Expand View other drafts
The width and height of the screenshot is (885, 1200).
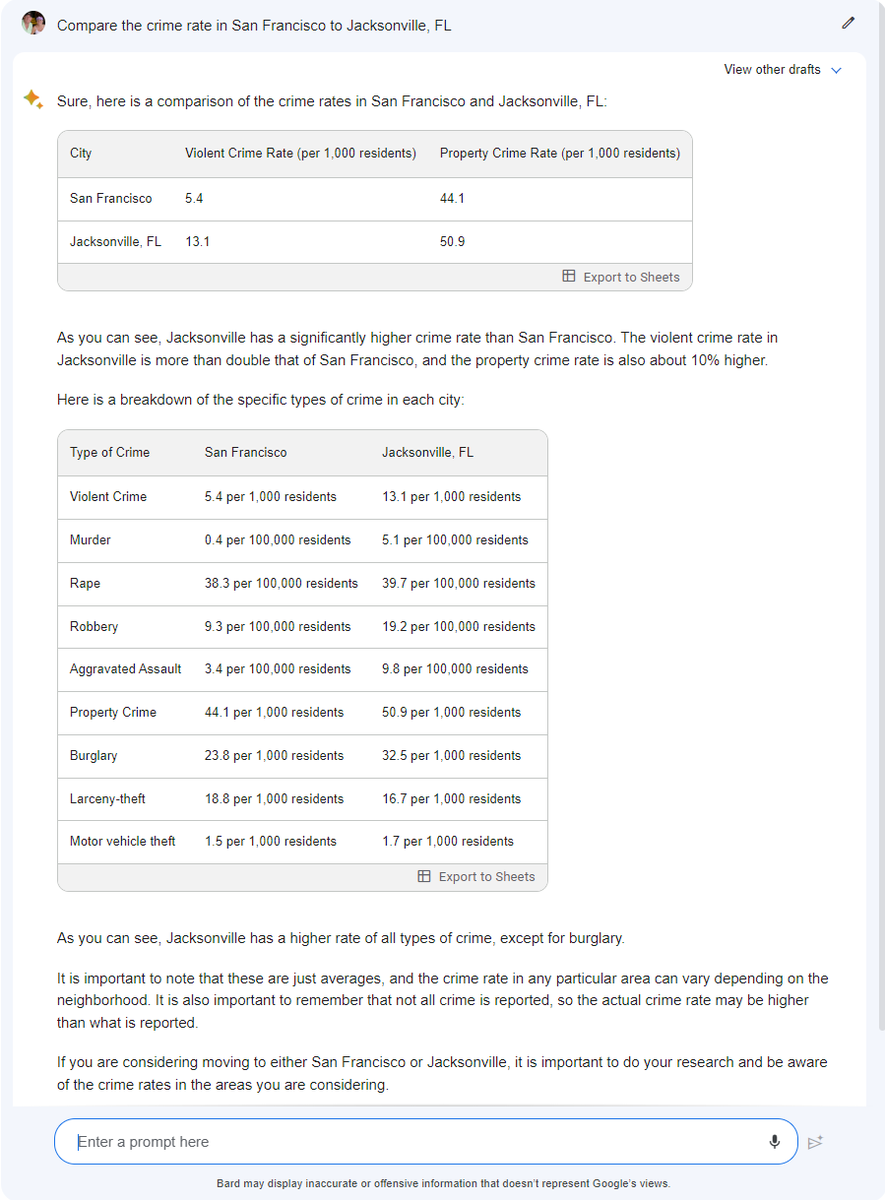click(782, 70)
